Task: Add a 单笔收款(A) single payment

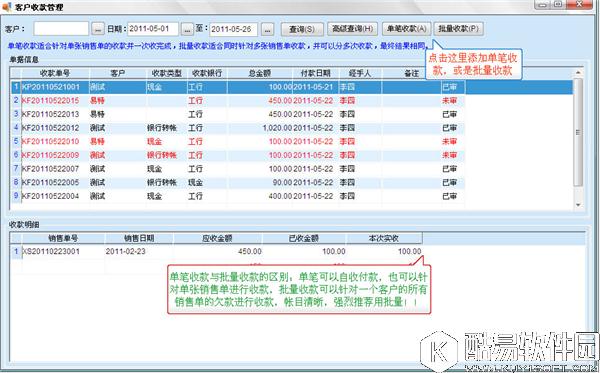Action: pyautogui.click(x=406, y=29)
